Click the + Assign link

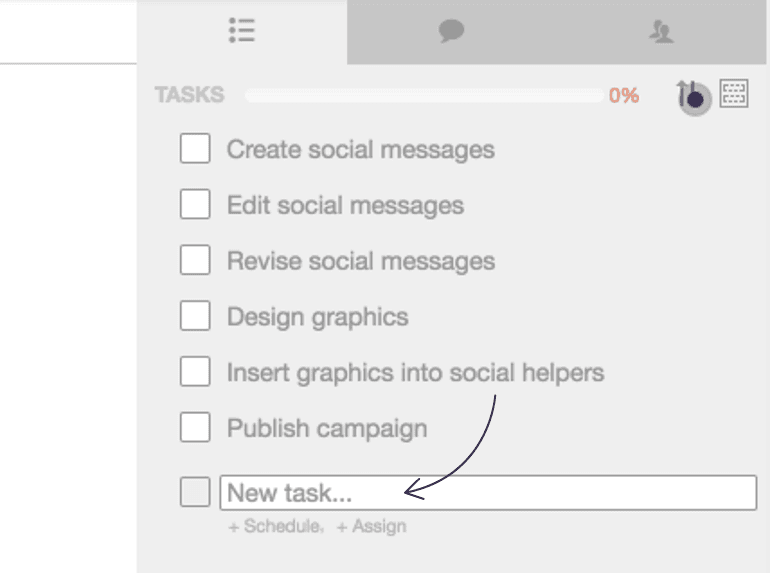click(x=371, y=526)
